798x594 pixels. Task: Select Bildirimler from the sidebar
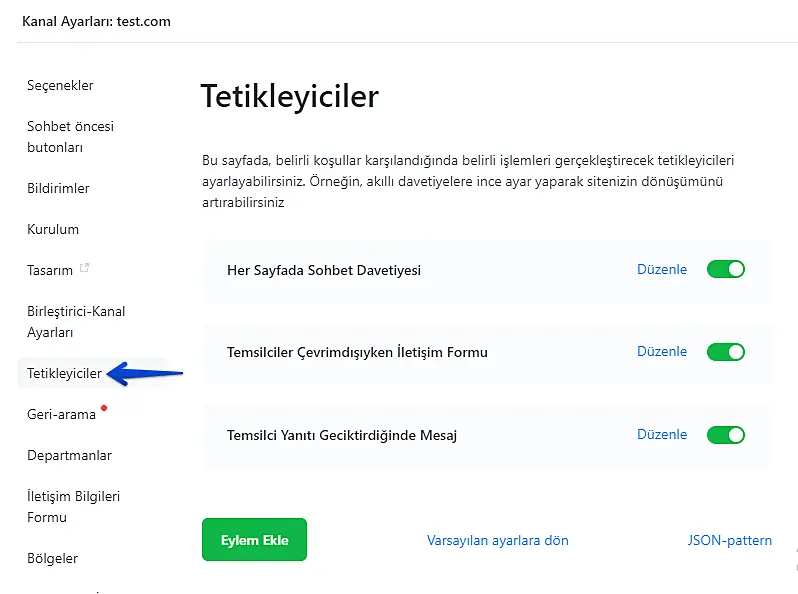coord(58,188)
